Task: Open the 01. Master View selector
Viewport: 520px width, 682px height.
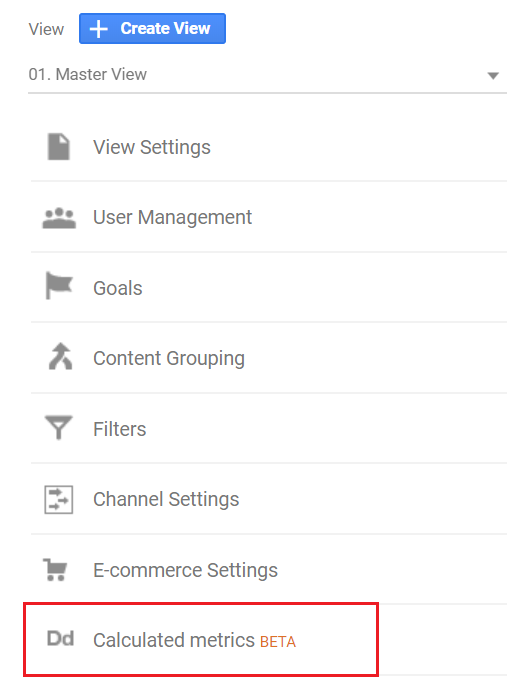Action: pyautogui.click(x=267, y=75)
